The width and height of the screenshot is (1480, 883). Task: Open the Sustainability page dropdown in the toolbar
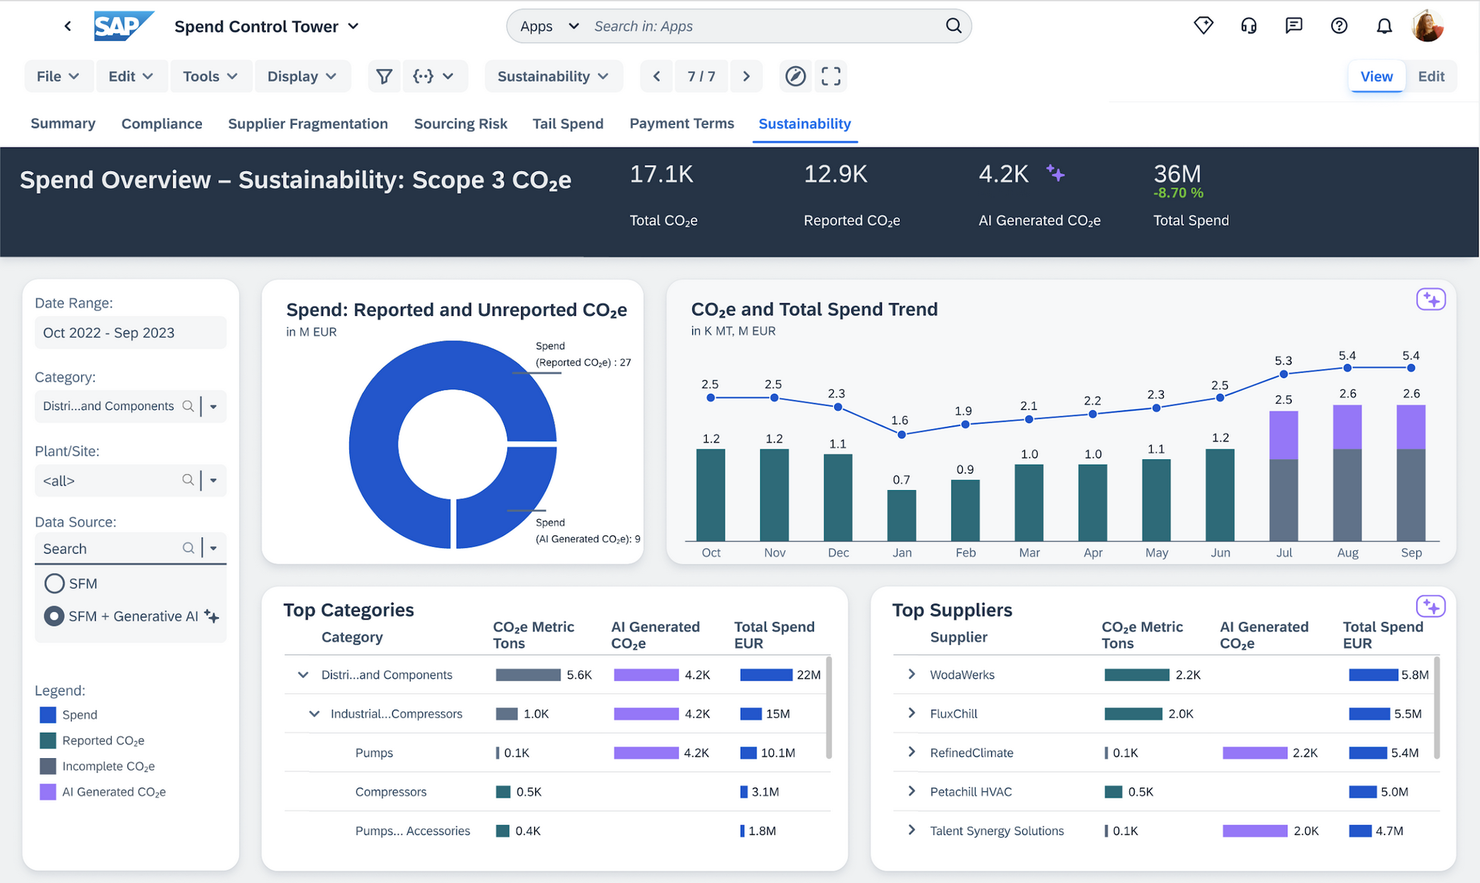[x=554, y=76]
